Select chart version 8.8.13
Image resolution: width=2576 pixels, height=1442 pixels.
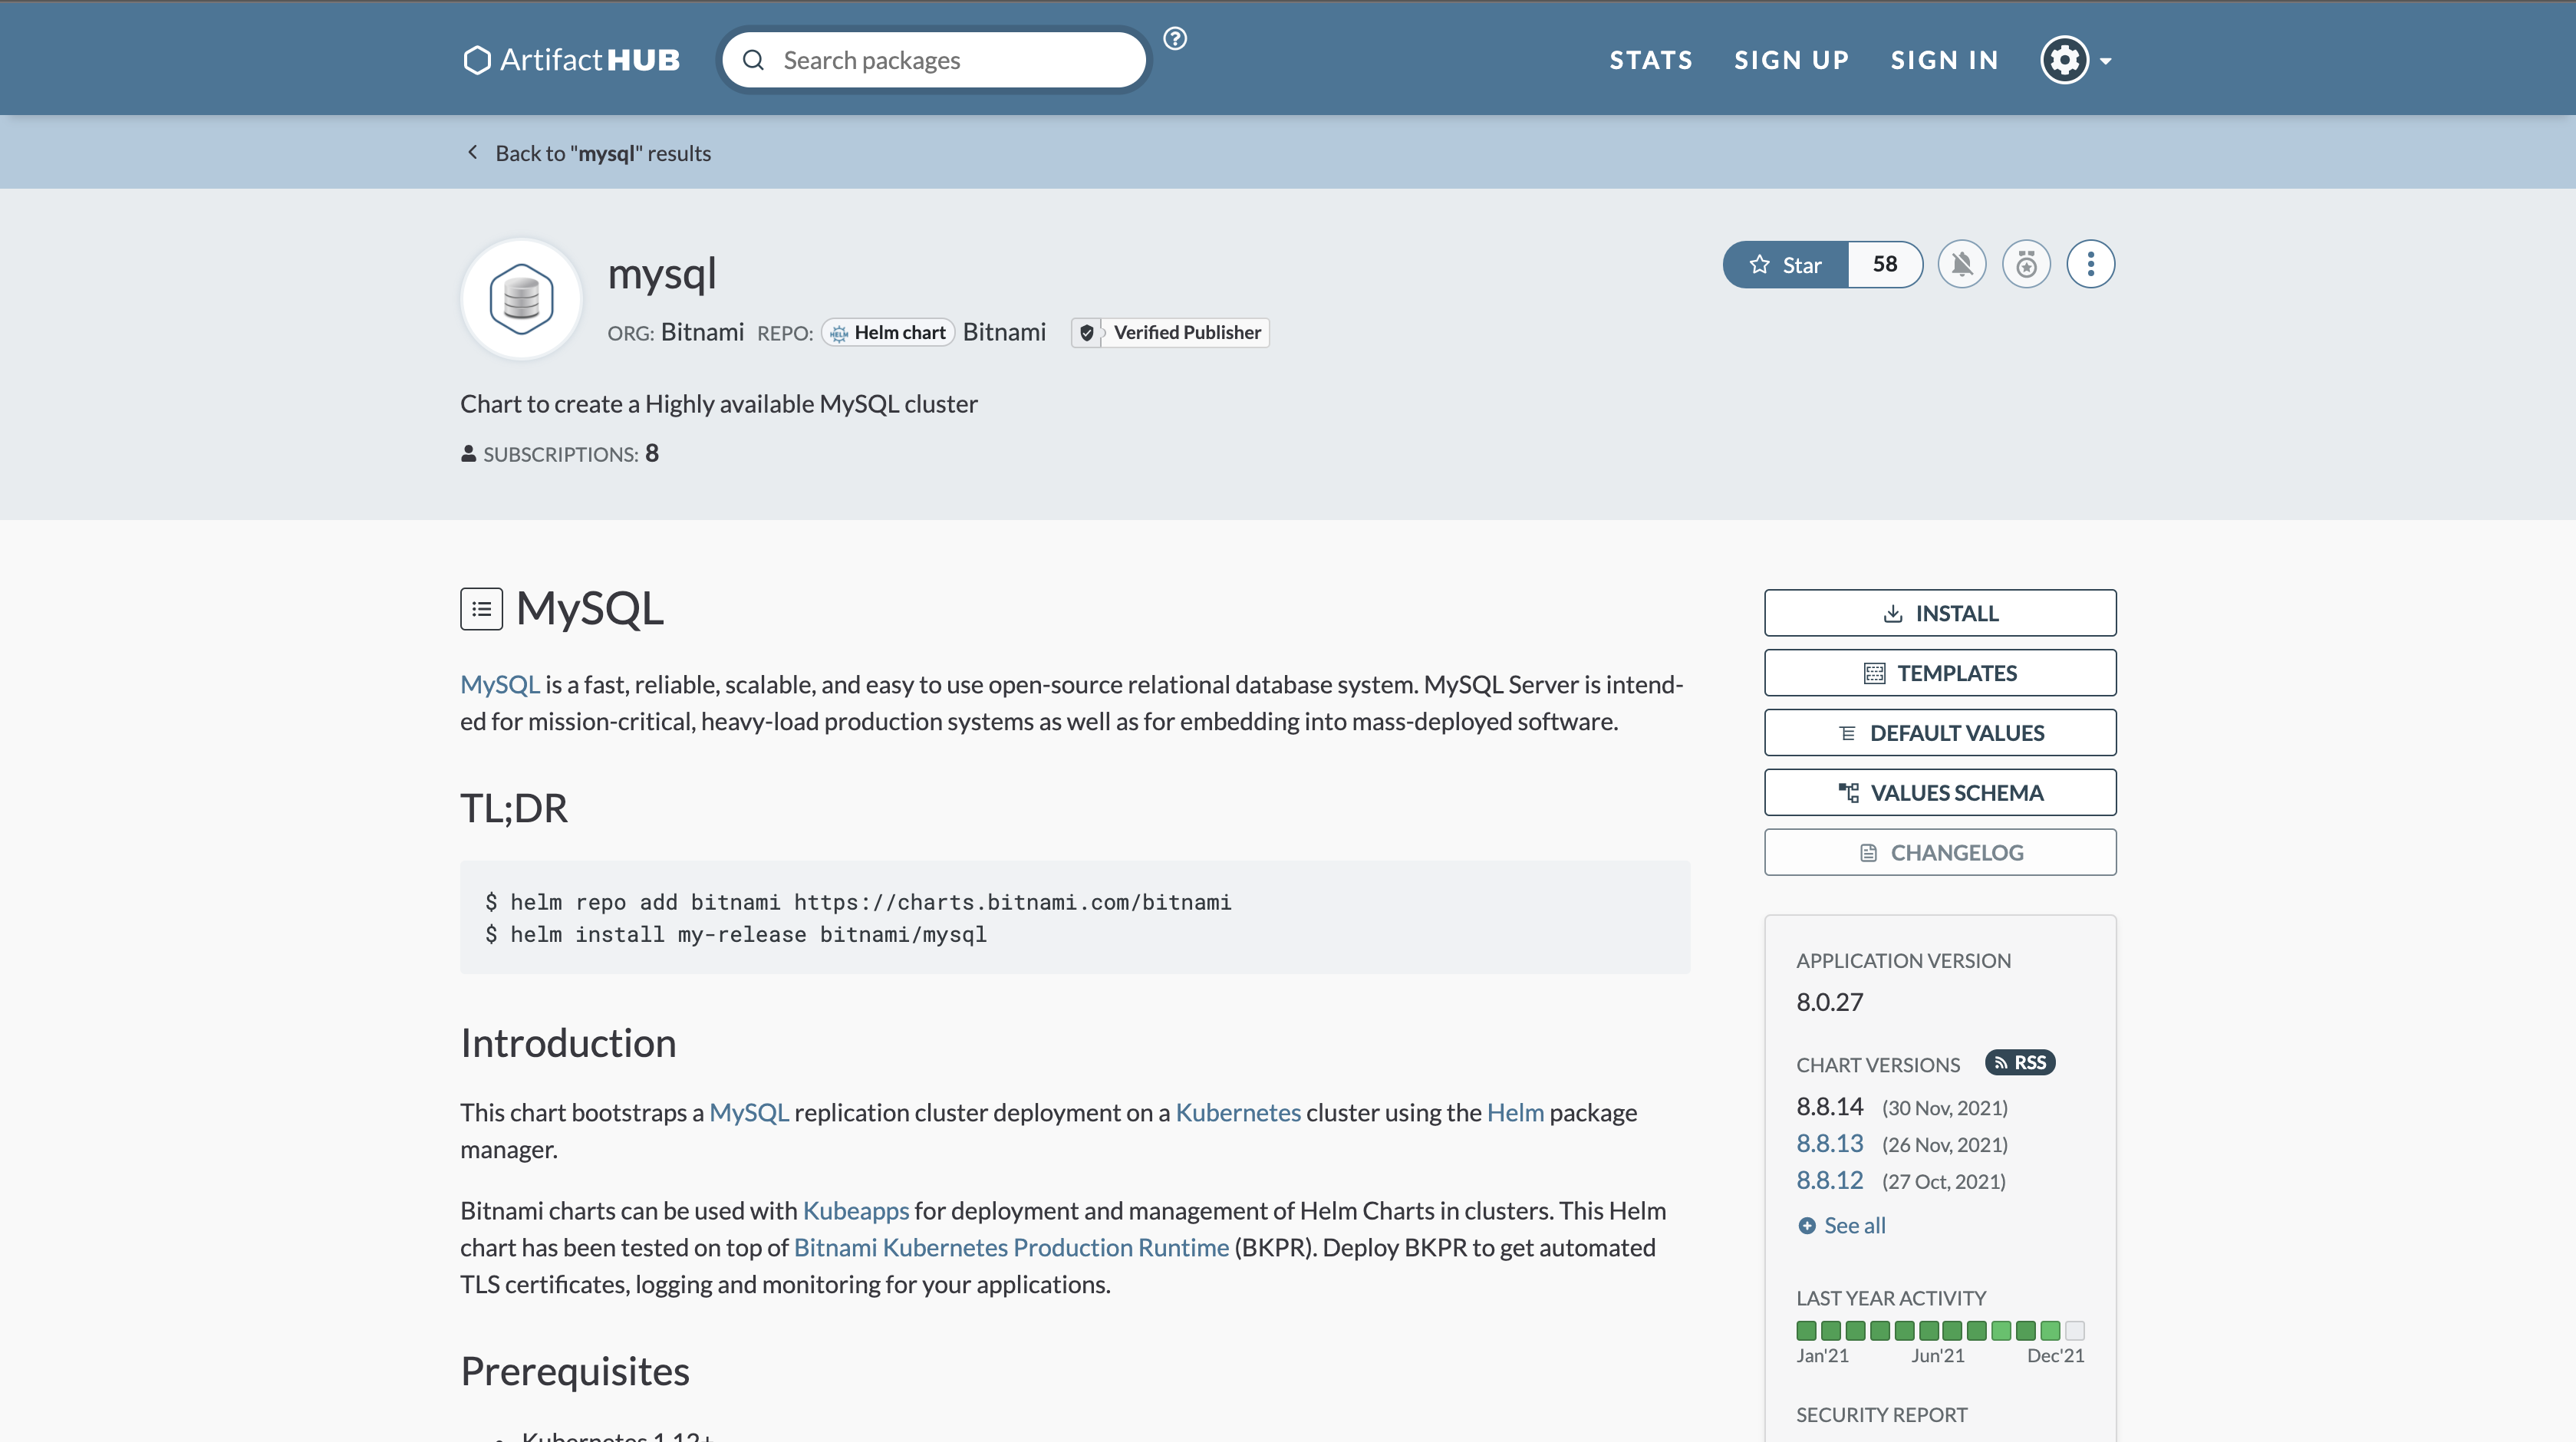(1830, 1143)
